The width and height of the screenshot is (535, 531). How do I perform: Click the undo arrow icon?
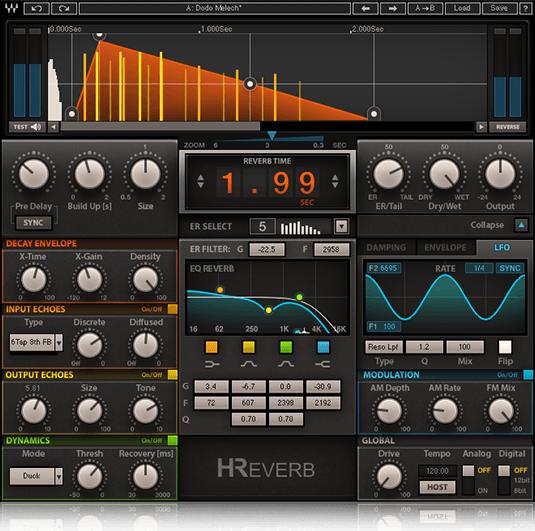(x=37, y=8)
